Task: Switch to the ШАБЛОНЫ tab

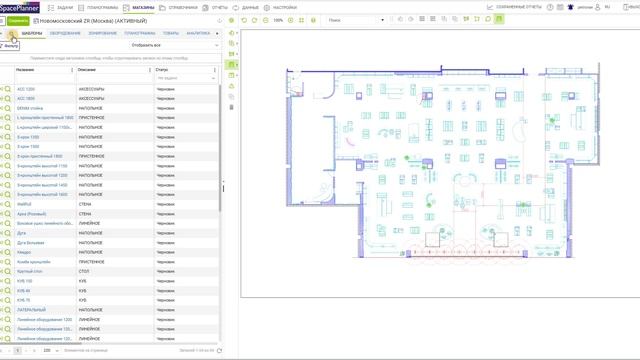Action: [x=32, y=33]
